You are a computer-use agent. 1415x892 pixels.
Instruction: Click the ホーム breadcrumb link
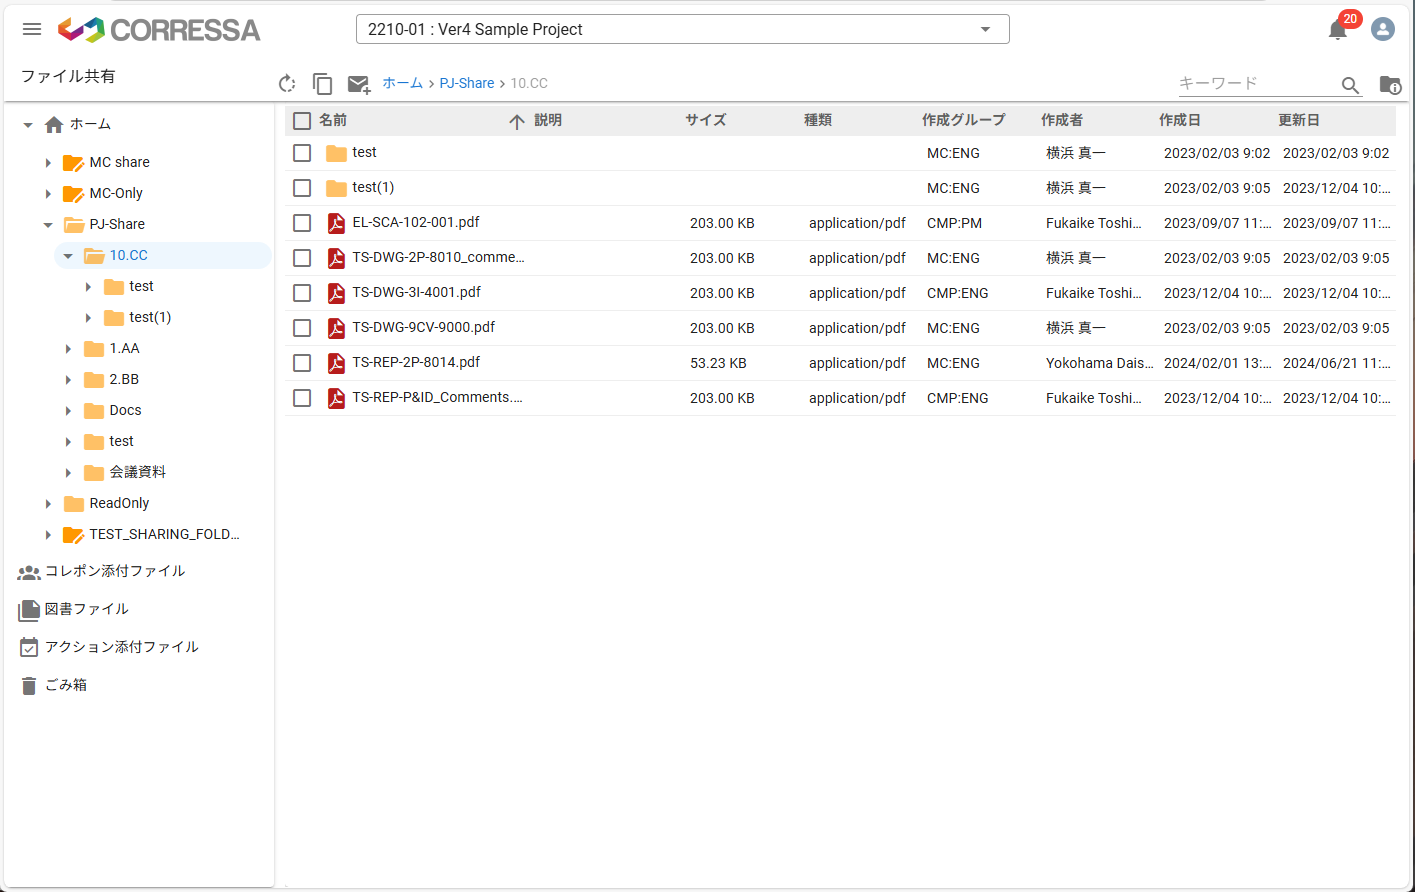click(x=402, y=83)
